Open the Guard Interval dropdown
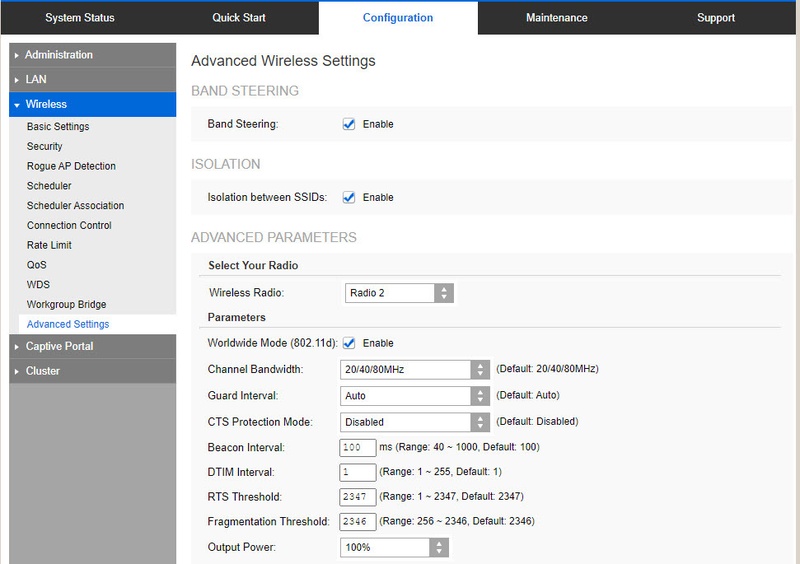800x564 pixels. coord(414,396)
